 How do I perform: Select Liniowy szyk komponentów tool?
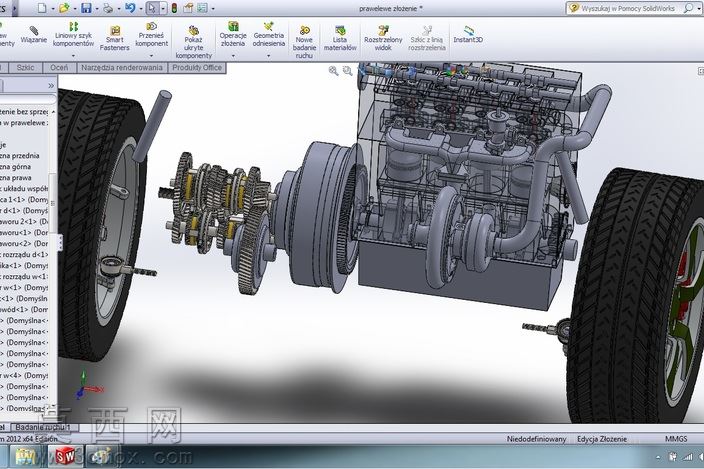(73, 34)
